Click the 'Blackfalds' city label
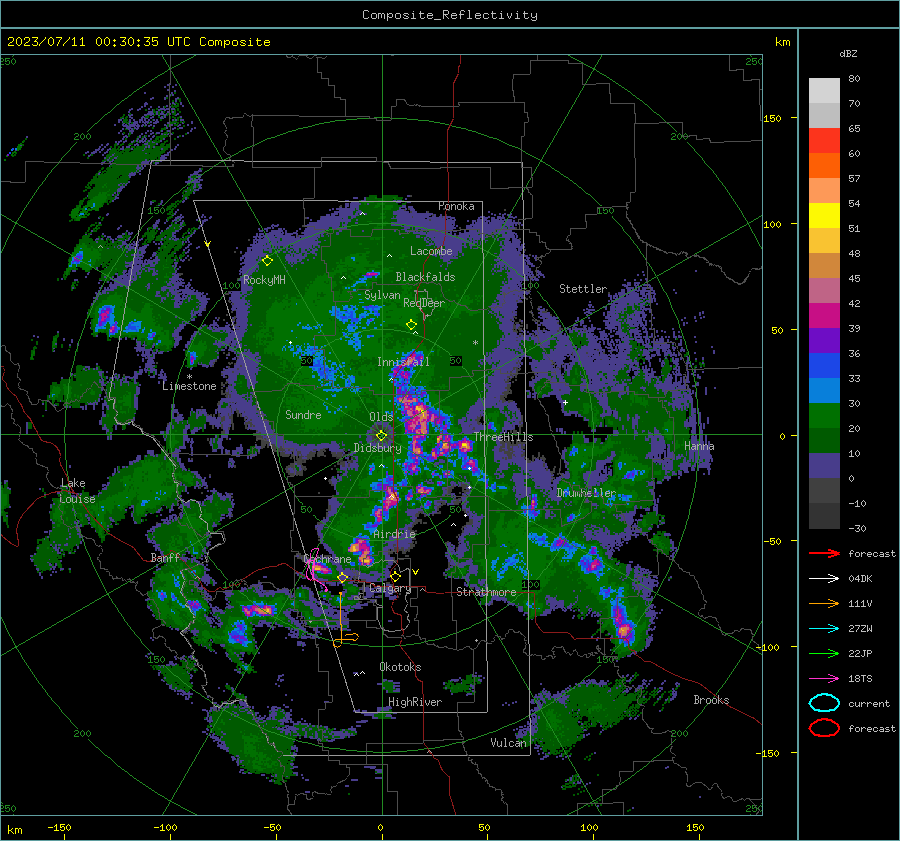The width and height of the screenshot is (900, 841). click(x=425, y=277)
